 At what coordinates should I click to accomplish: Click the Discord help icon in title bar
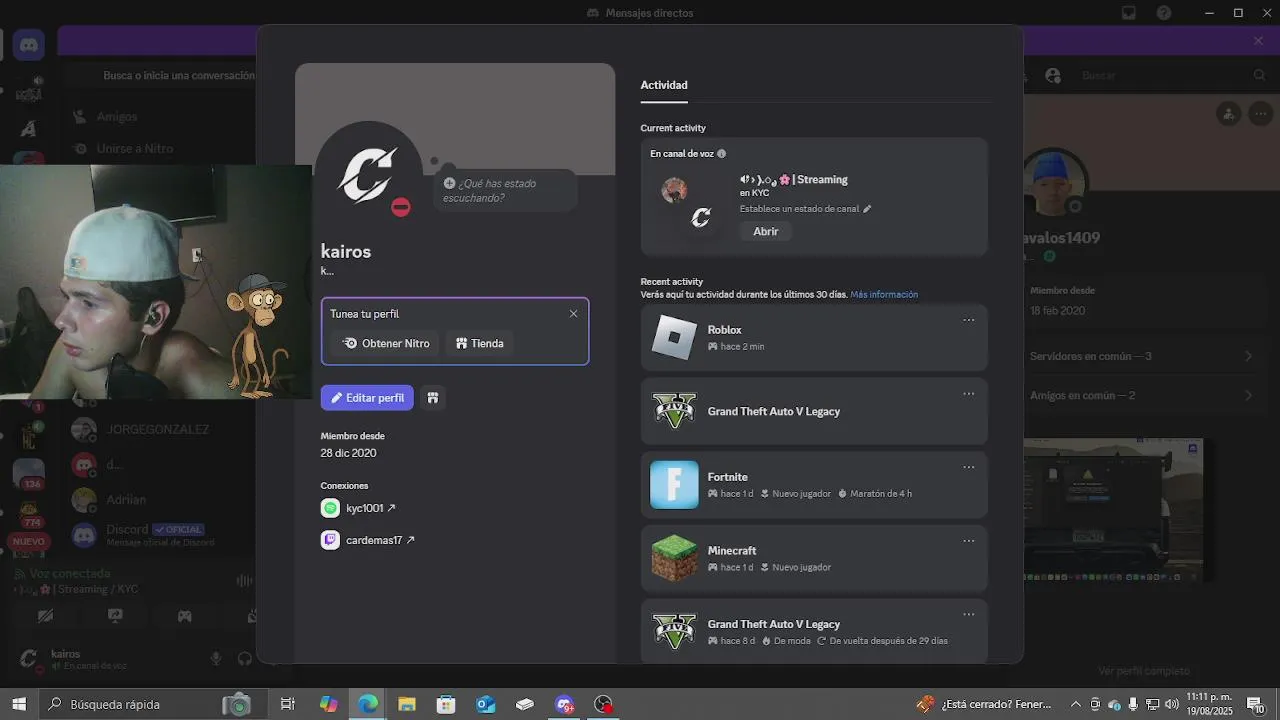click(x=1163, y=13)
